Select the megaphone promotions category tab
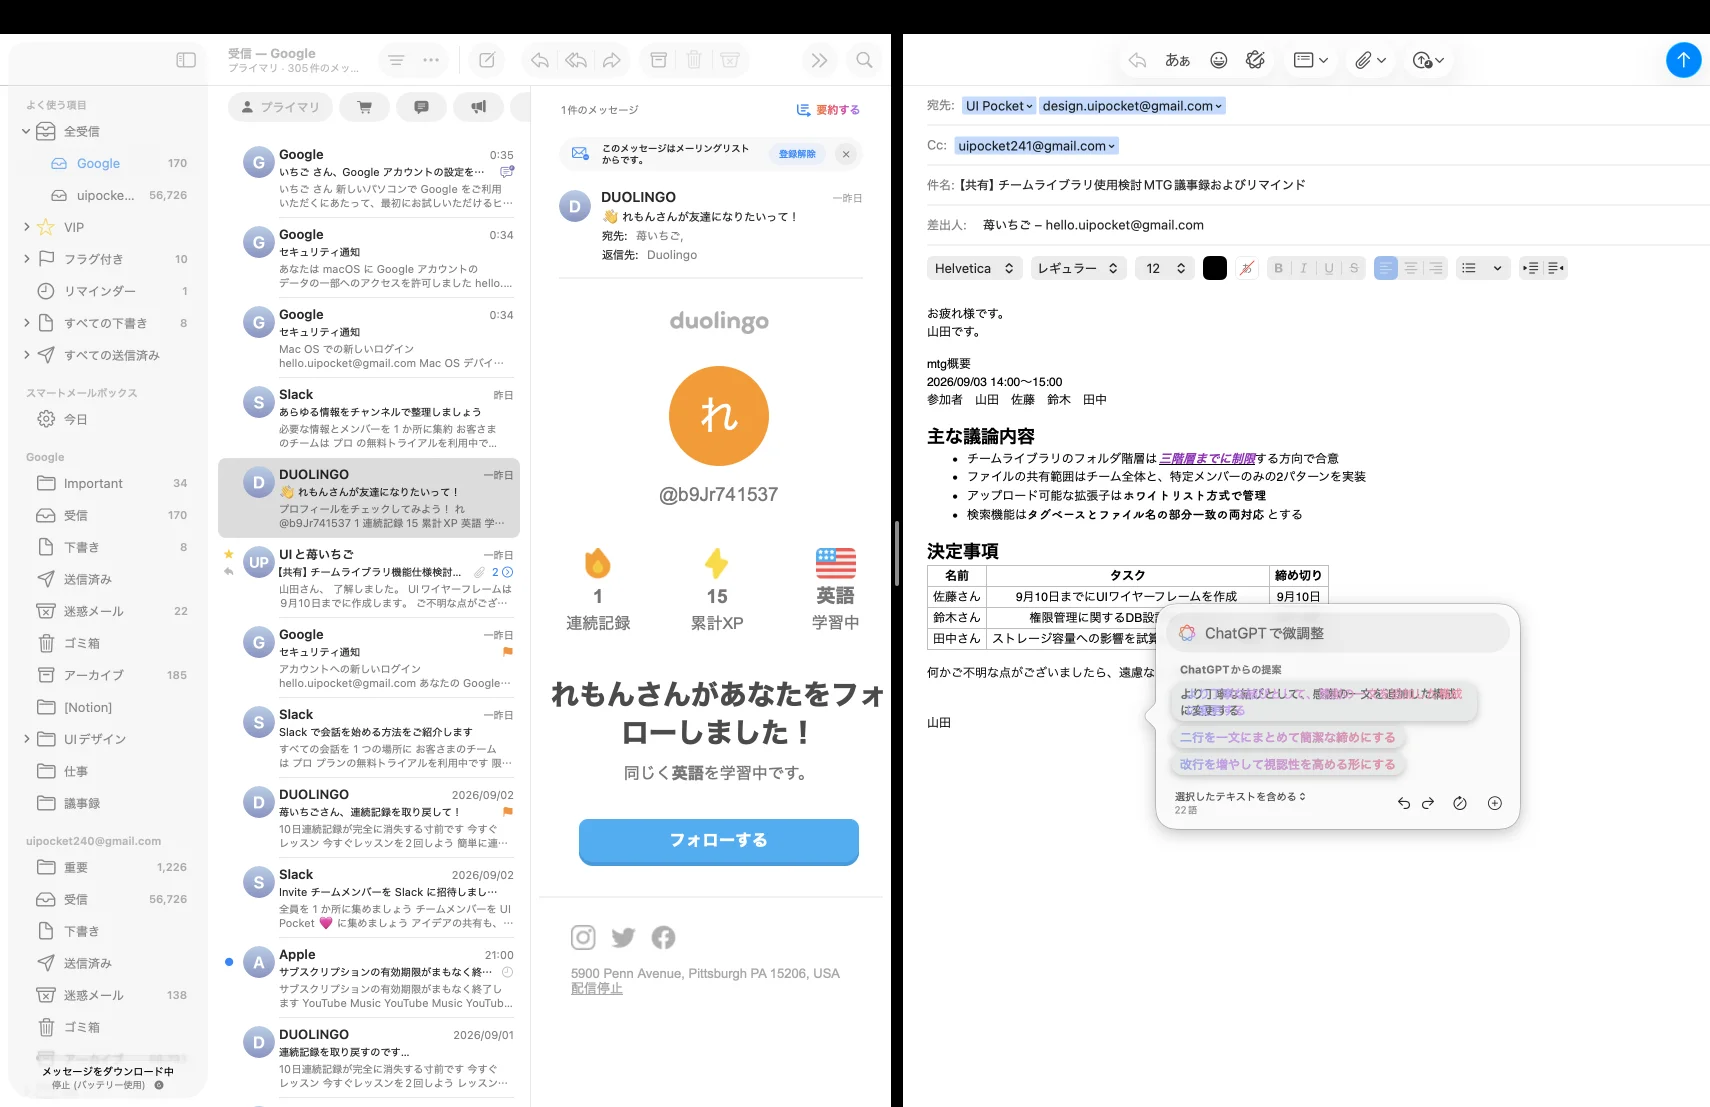Viewport: 1710px width, 1107px height. pyautogui.click(x=479, y=107)
